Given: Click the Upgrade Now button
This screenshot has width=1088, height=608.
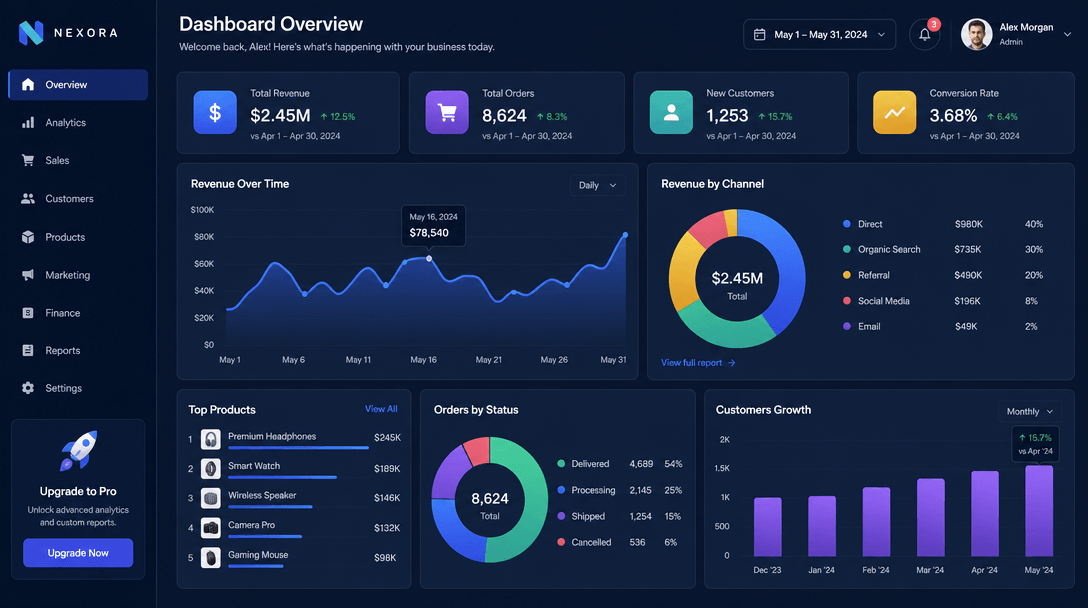Looking at the screenshot, I should (78, 553).
